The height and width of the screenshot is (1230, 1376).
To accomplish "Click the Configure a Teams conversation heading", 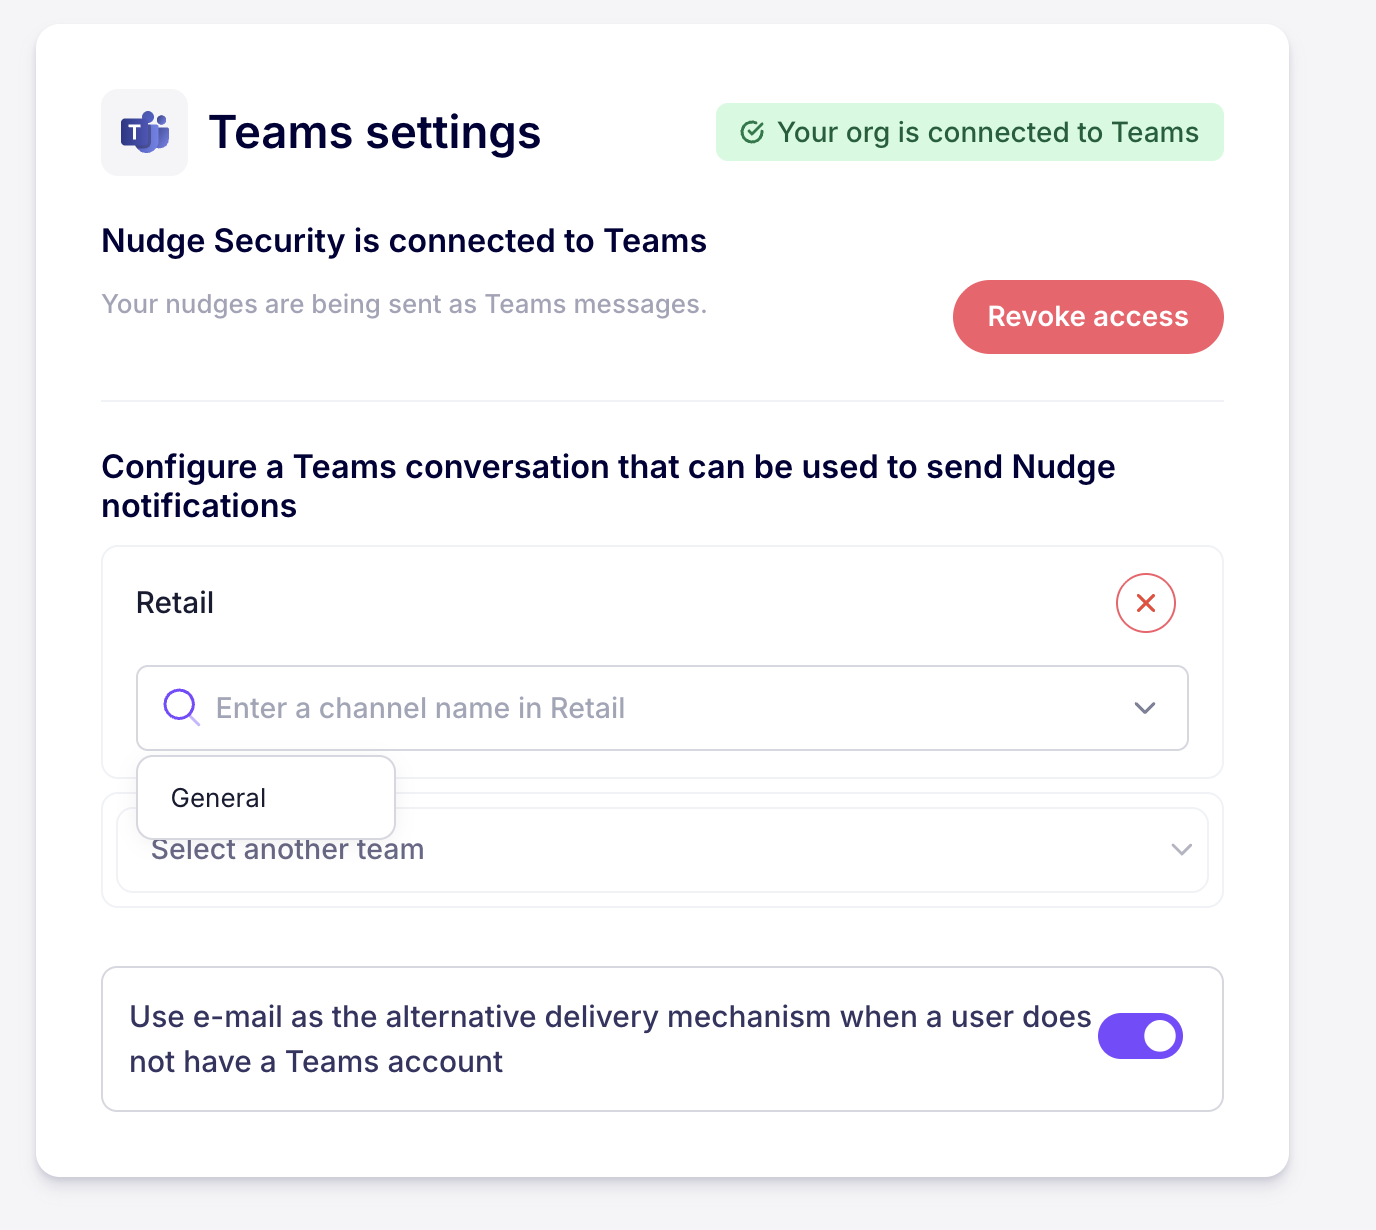I will click(608, 486).
